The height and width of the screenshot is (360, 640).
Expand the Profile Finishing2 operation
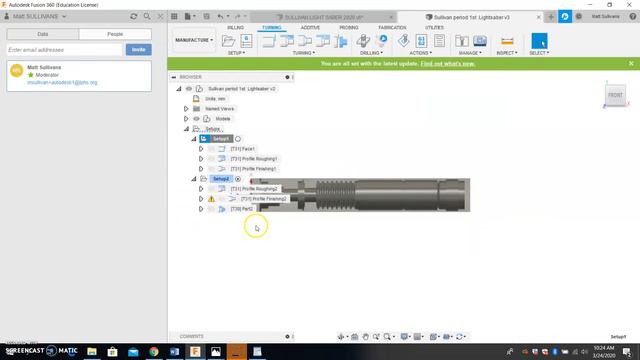pos(201,199)
